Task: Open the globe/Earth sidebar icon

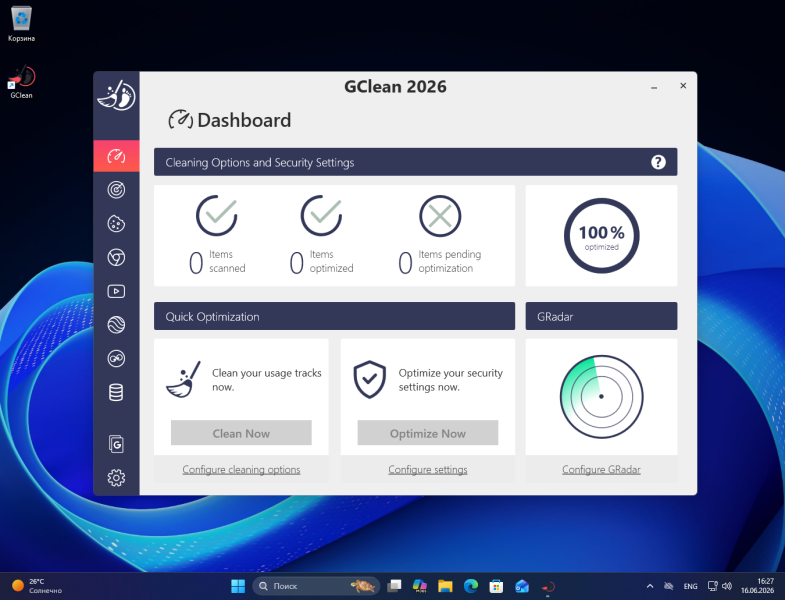Action: (x=116, y=325)
